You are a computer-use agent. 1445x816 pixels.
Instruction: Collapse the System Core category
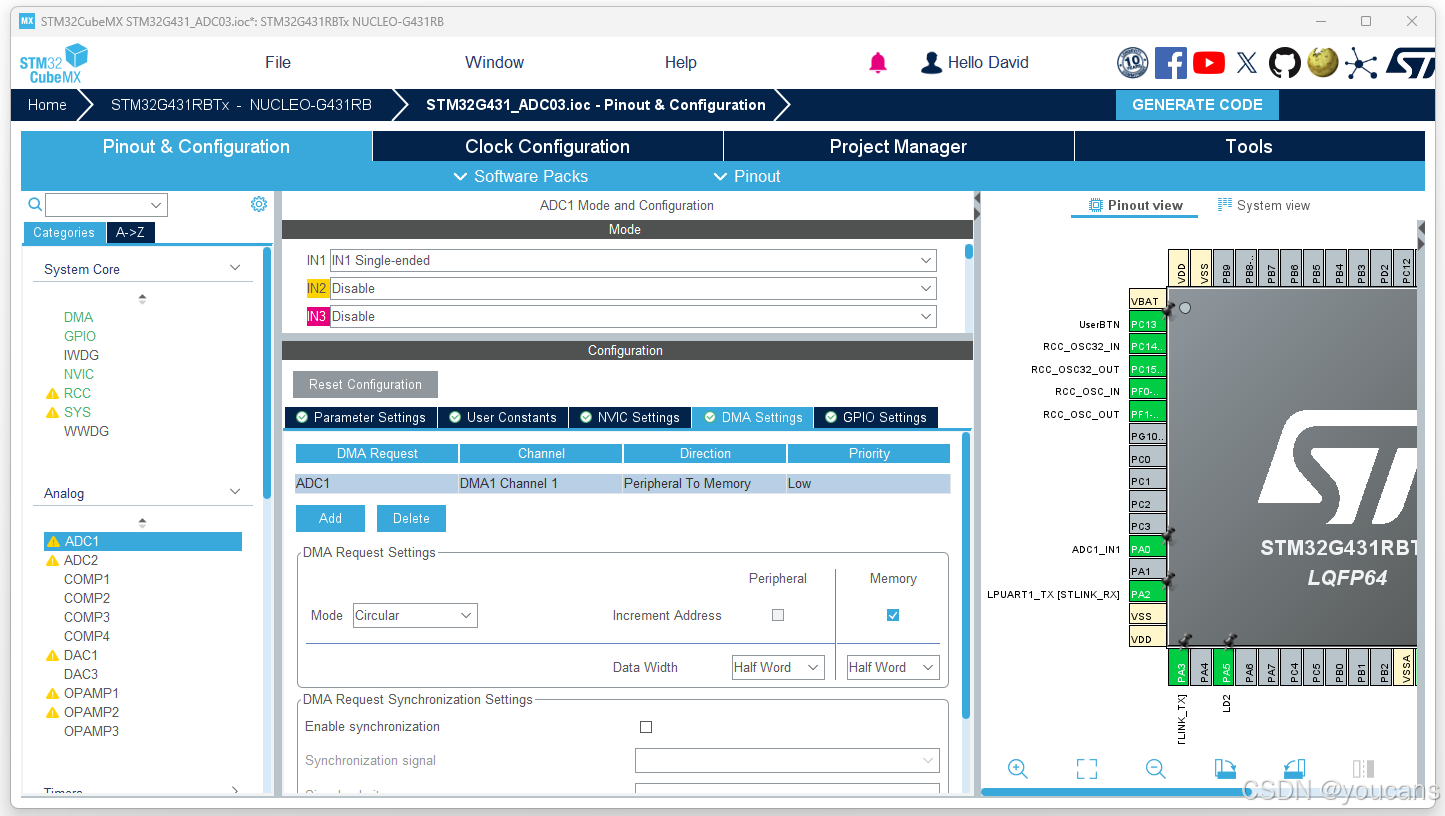(235, 268)
